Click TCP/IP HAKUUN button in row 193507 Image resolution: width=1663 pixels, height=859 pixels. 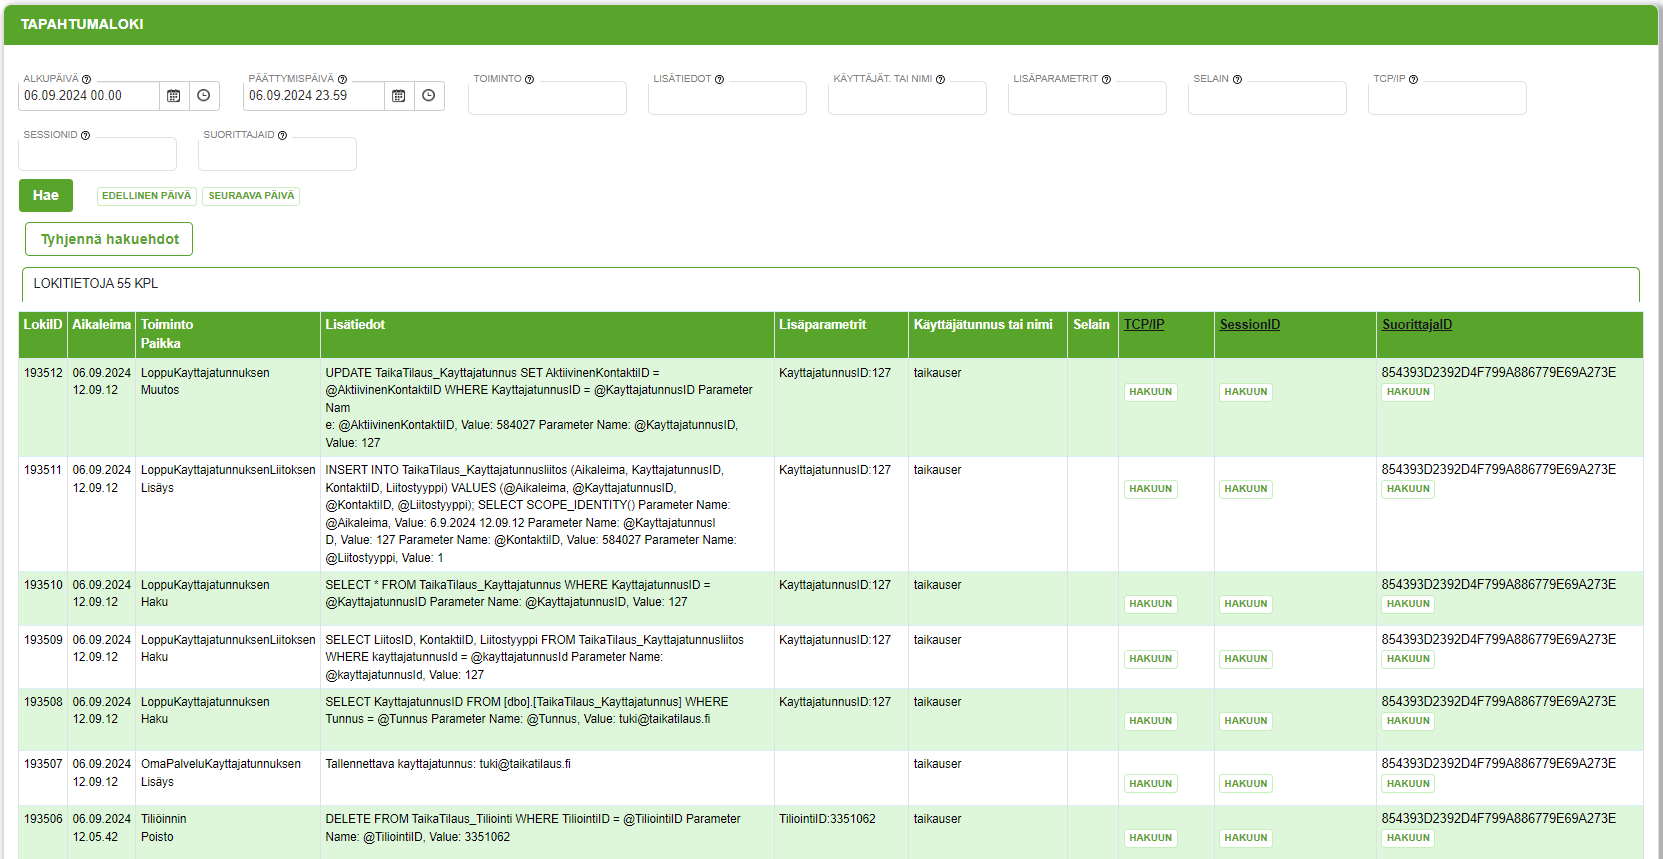click(1150, 784)
